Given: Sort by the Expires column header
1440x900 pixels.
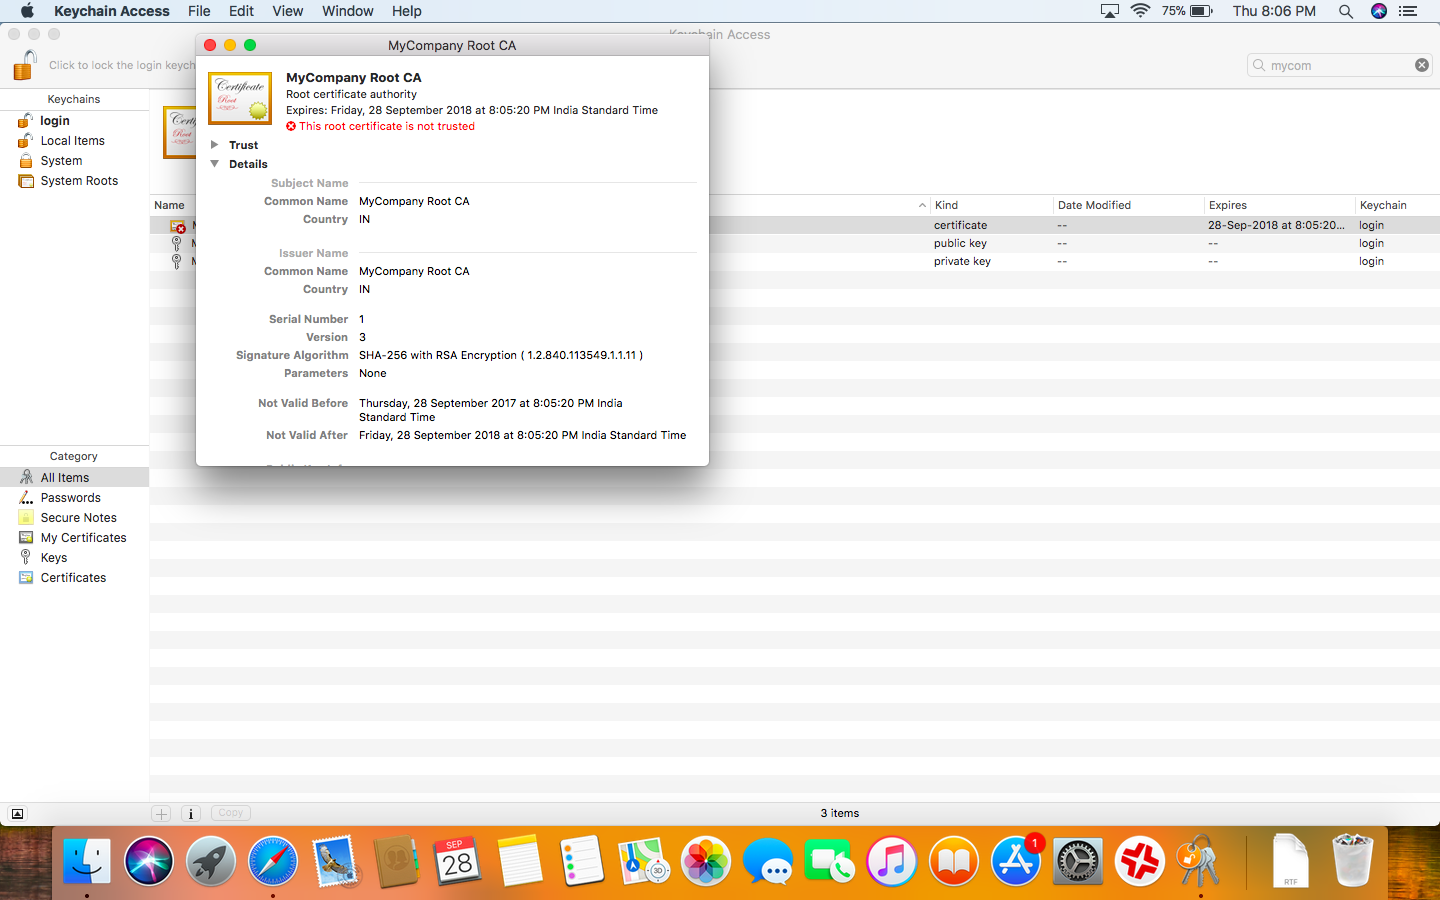Looking at the screenshot, I should [1279, 205].
